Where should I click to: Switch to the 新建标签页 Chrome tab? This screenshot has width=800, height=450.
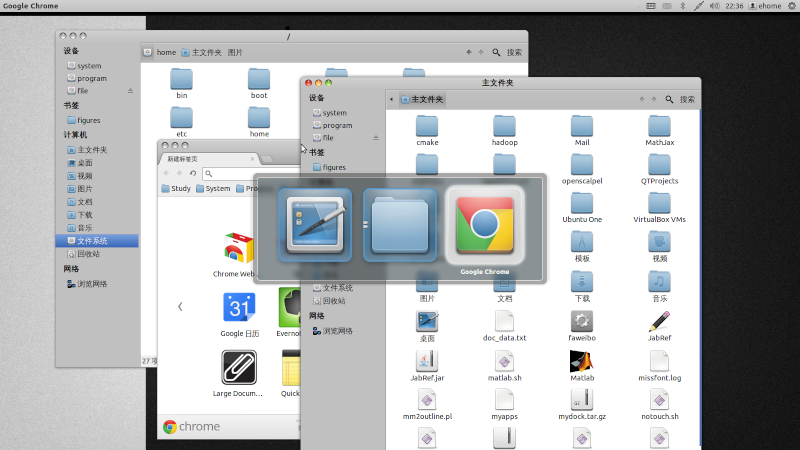[x=210, y=159]
